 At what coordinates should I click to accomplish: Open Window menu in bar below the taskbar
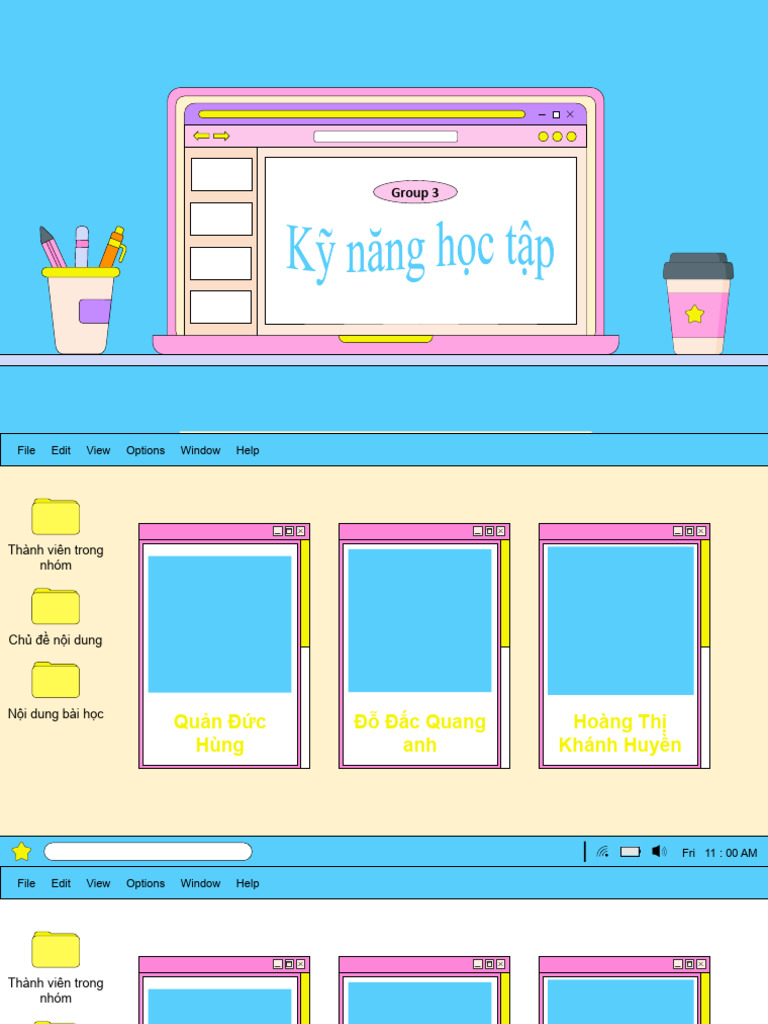pos(200,884)
